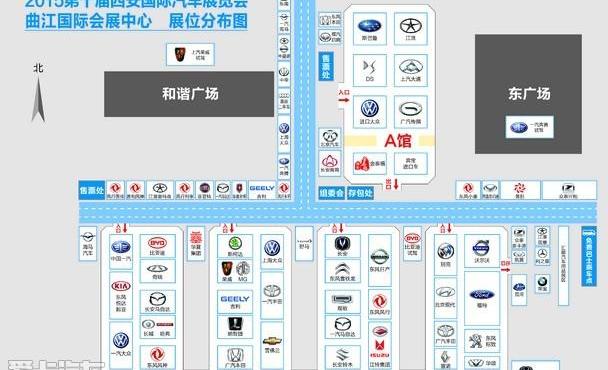This screenshot has height=370, width=608.
Task: Open the 广汽丰田 booth
Action: tap(445, 334)
